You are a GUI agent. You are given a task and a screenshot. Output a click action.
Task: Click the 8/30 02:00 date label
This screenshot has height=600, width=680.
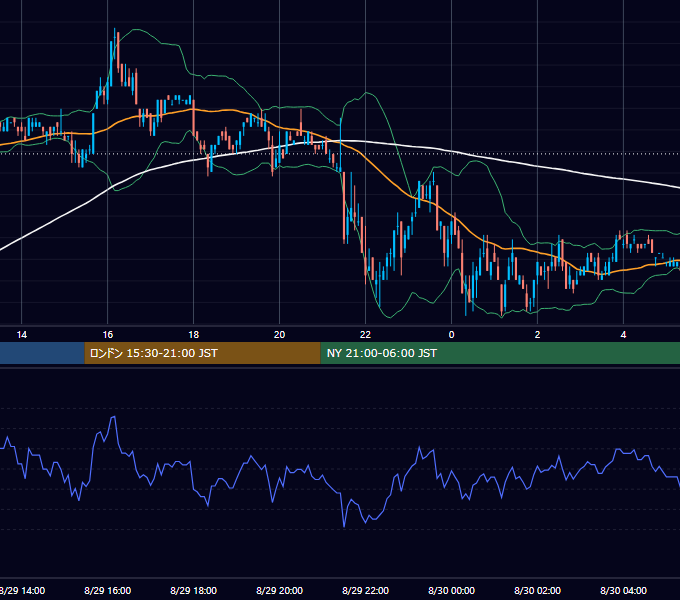[x=537, y=590]
